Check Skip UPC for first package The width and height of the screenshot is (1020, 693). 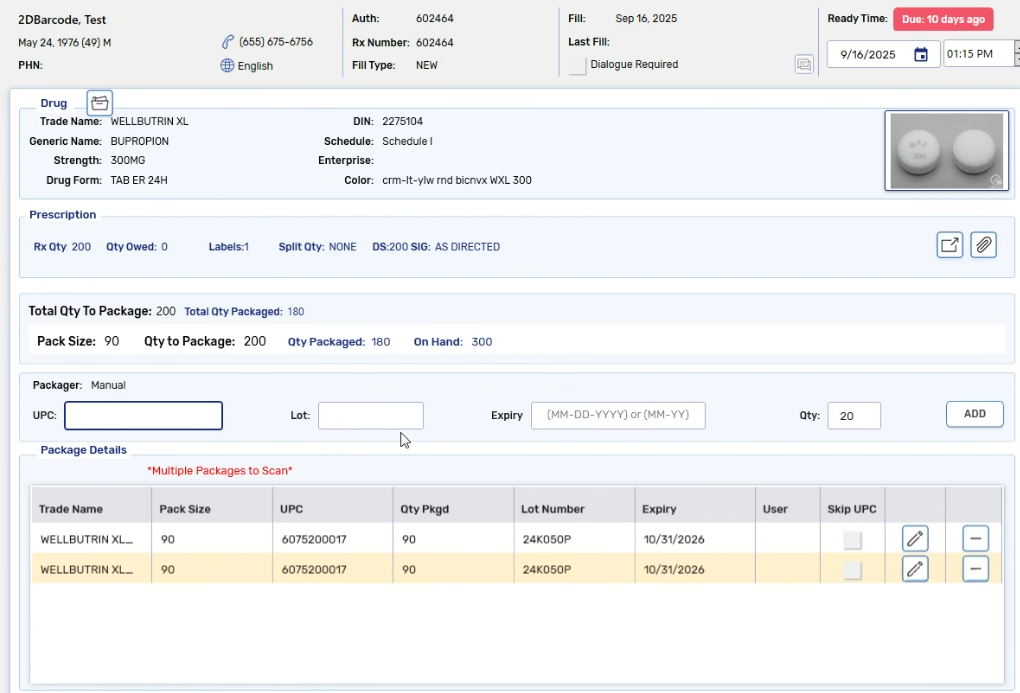[x=852, y=540]
